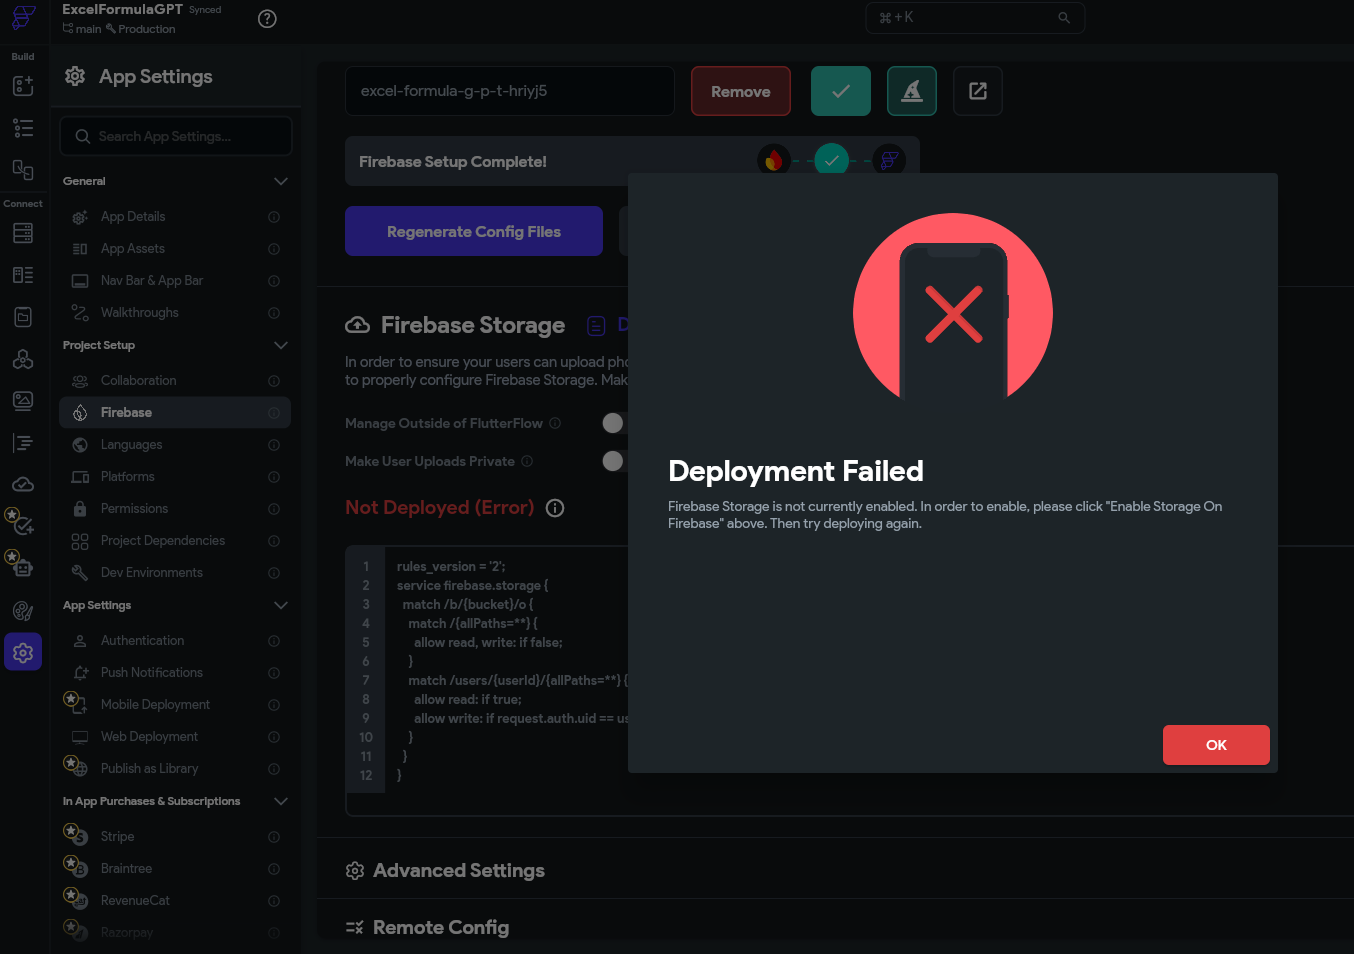Click the red Remove button
This screenshot has height=954, width=1354.
click(741, 91)
